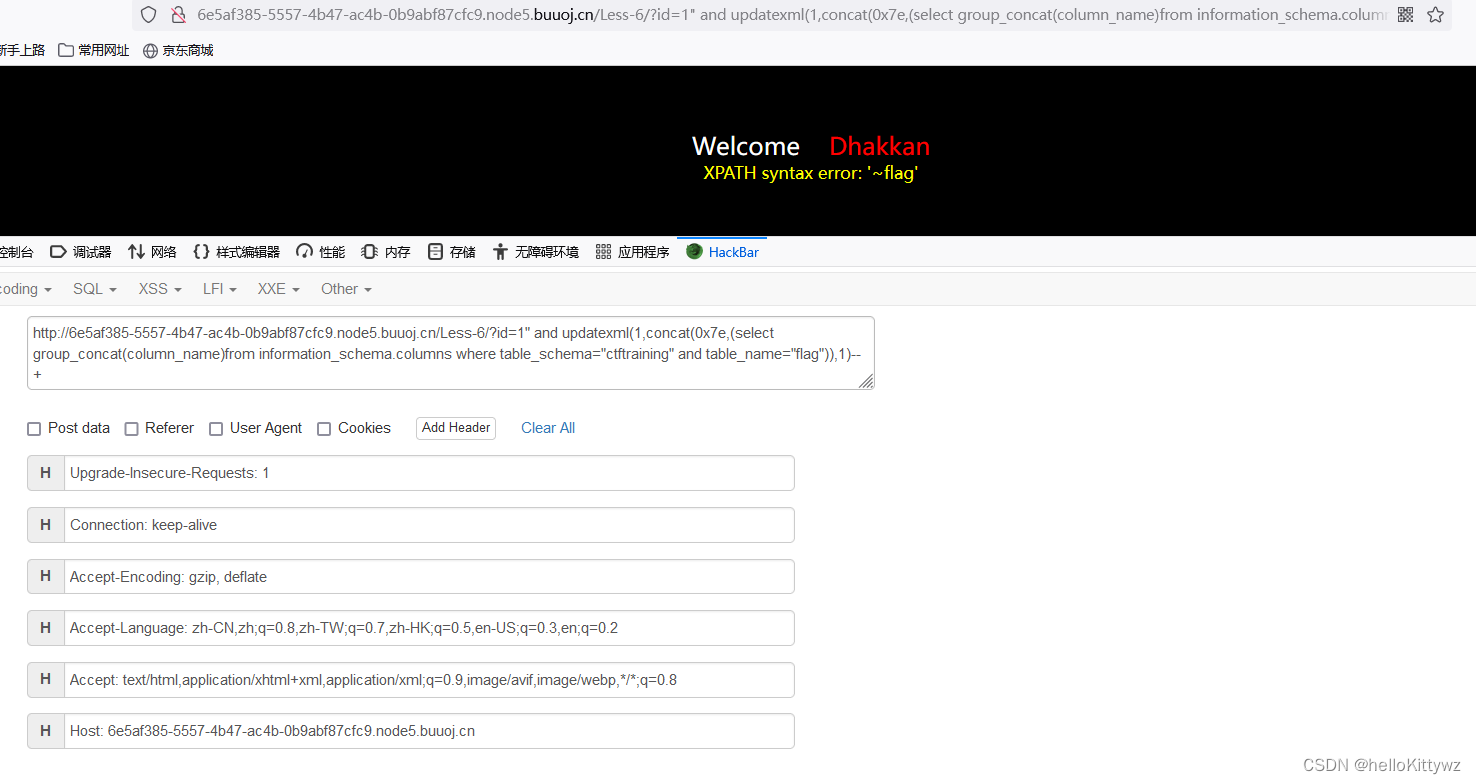Click the H button beside Host header
Screen dimensions: 1476x784
click(x=46, y=731)
